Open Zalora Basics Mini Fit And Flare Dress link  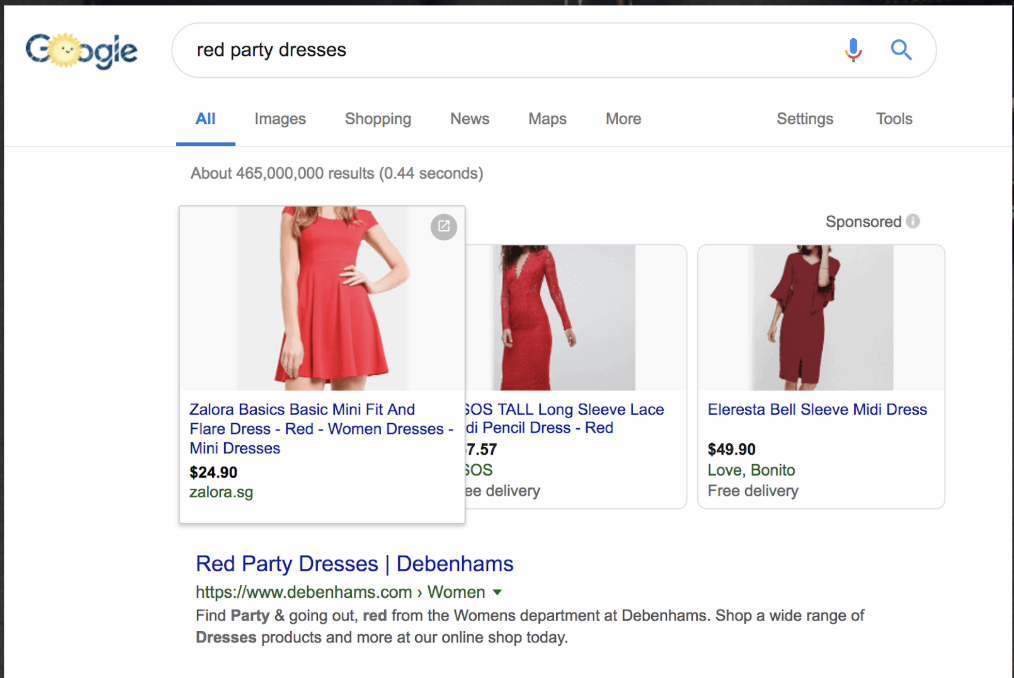[321, 428]
